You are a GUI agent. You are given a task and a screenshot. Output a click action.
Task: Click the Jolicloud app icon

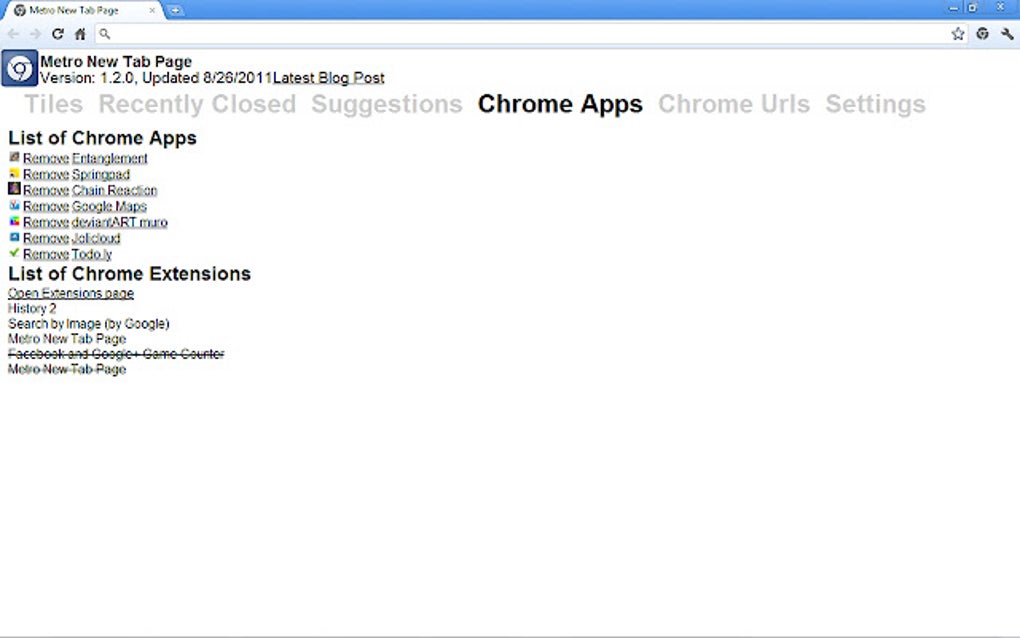coord(13,237)
